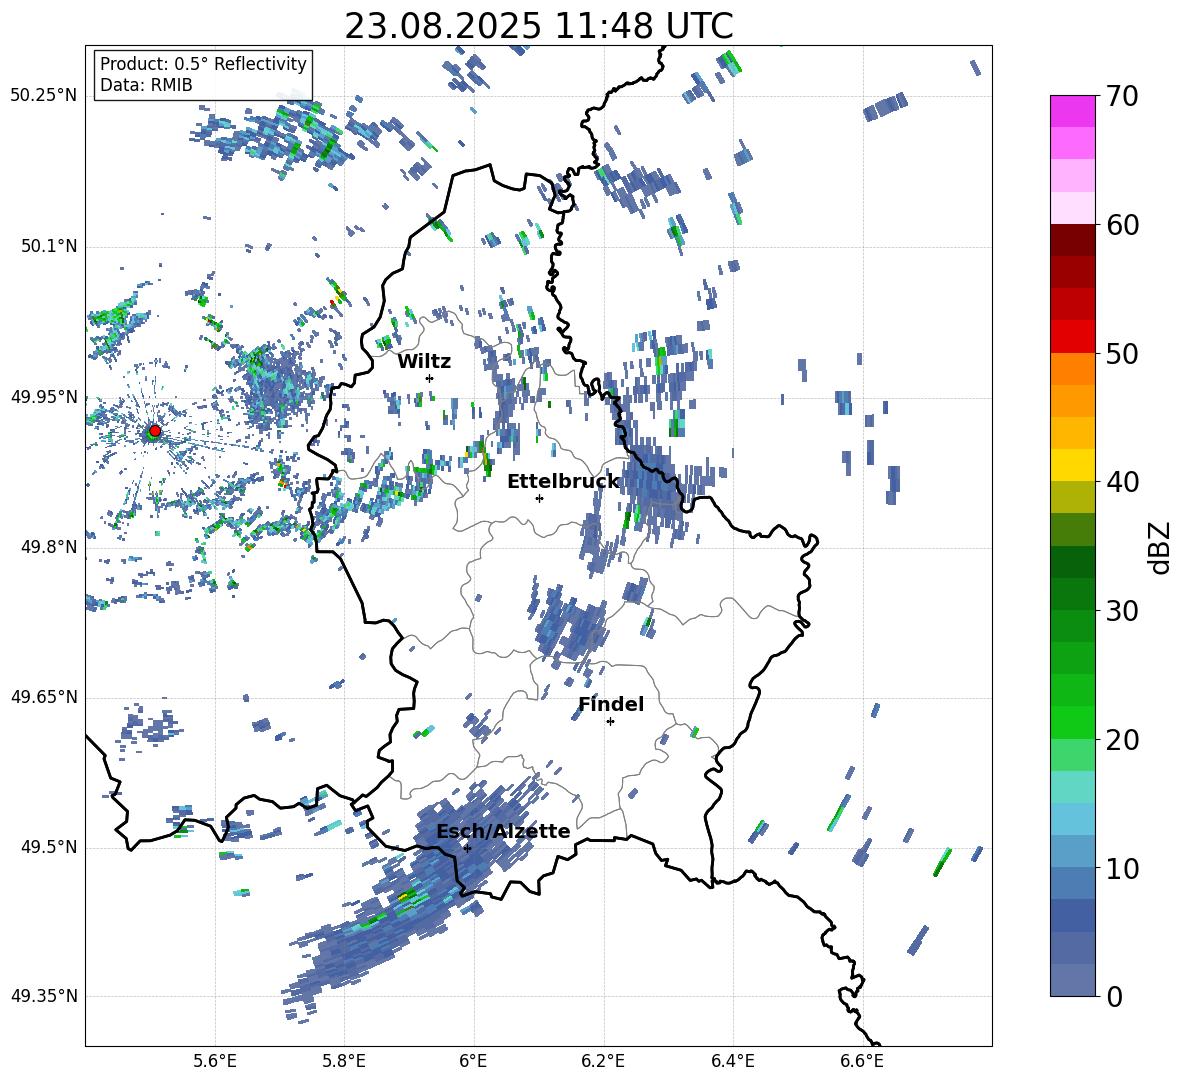This screenshot has height=1081, width=1184.
Task: Click the Esch/Alzette label
Action: pos(503,831)
